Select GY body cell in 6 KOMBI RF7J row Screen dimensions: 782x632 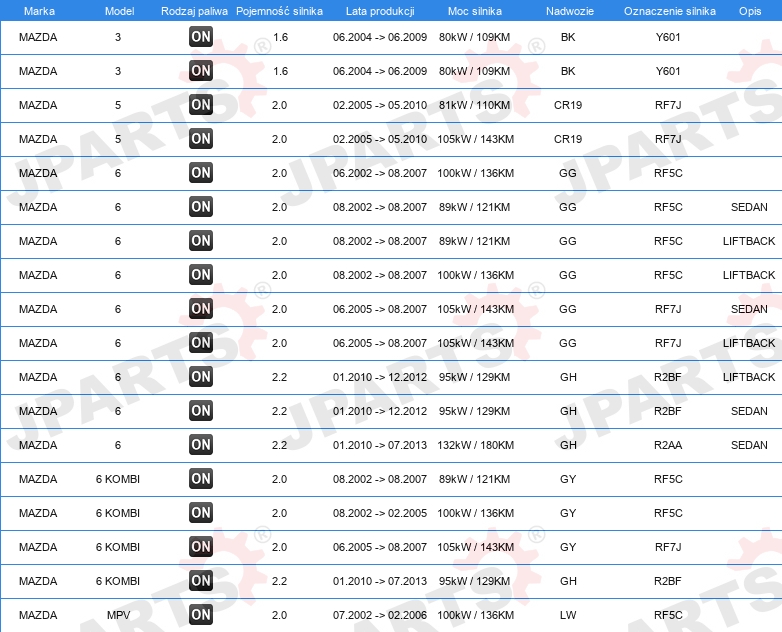[x=568, y=547]
